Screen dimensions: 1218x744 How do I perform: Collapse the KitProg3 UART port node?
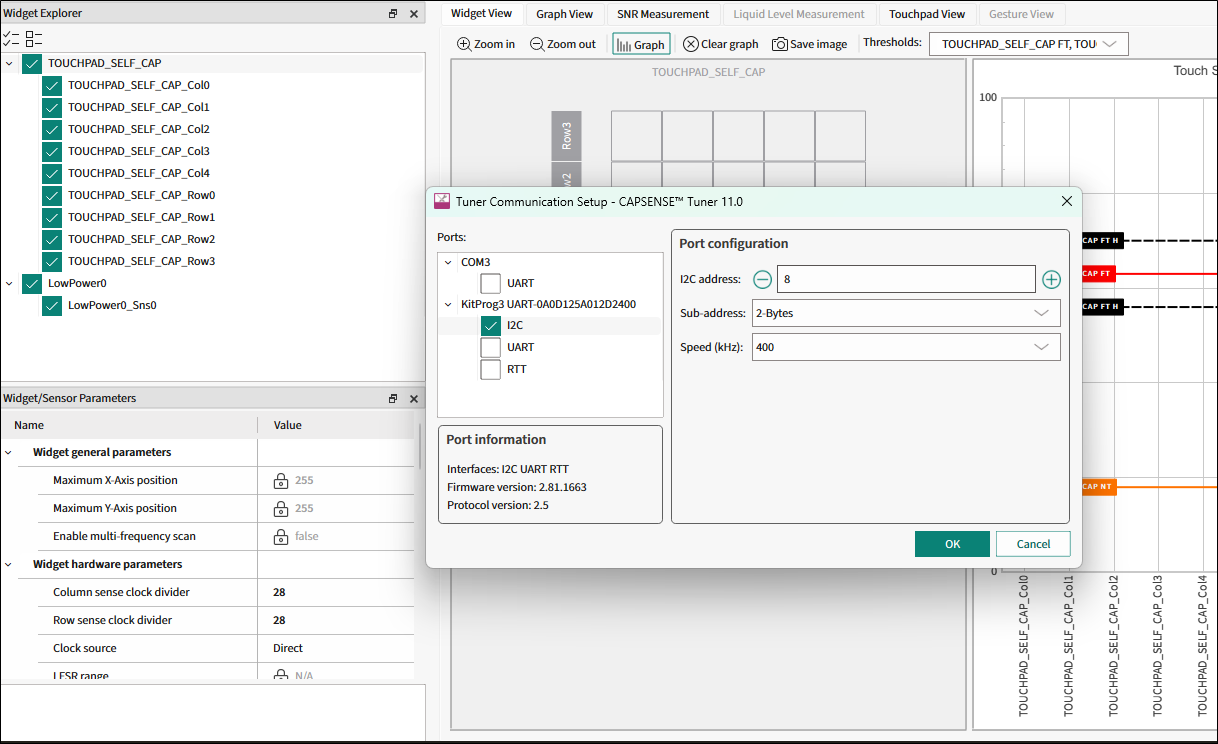448,304
